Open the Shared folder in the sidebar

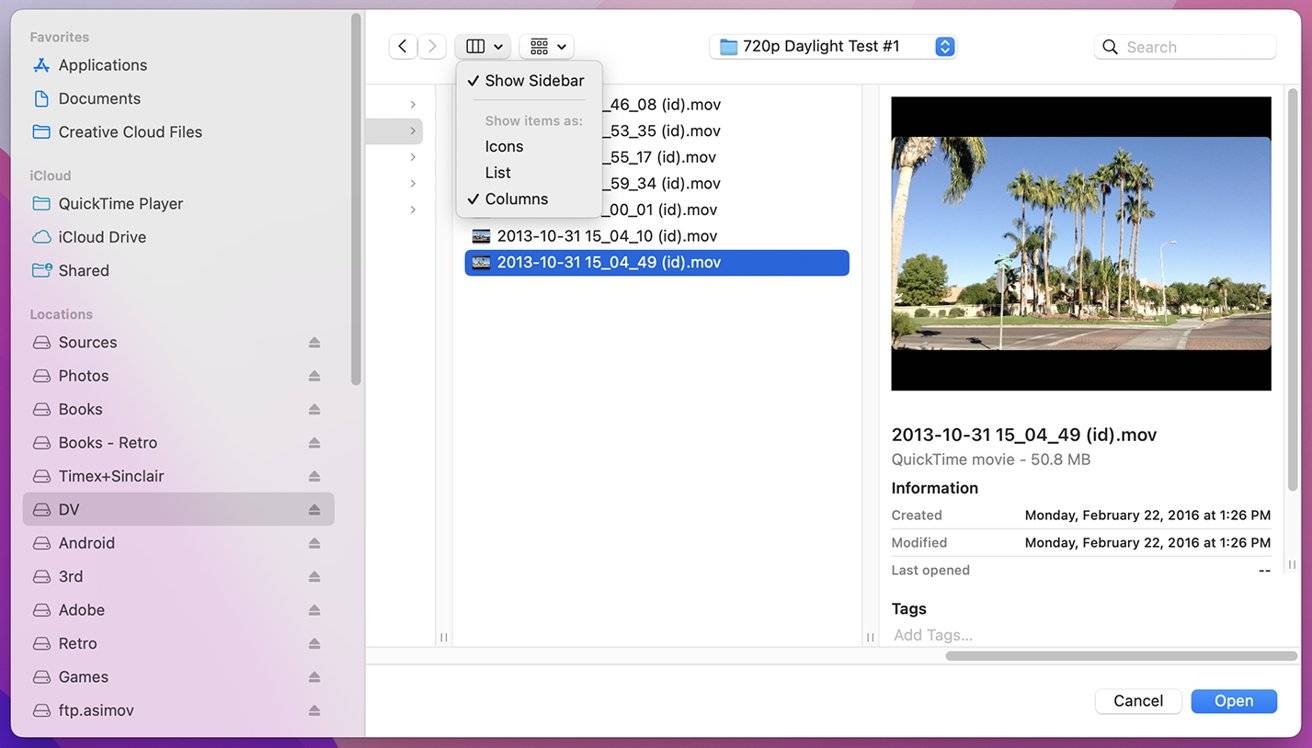[x=179, y=270]
